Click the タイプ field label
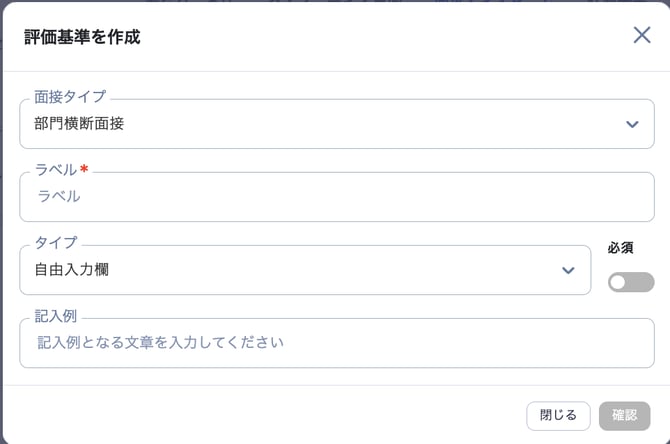 56,243
